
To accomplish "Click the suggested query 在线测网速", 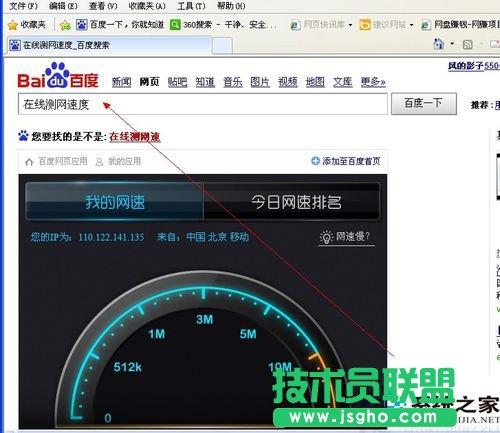I will (135, 137).
